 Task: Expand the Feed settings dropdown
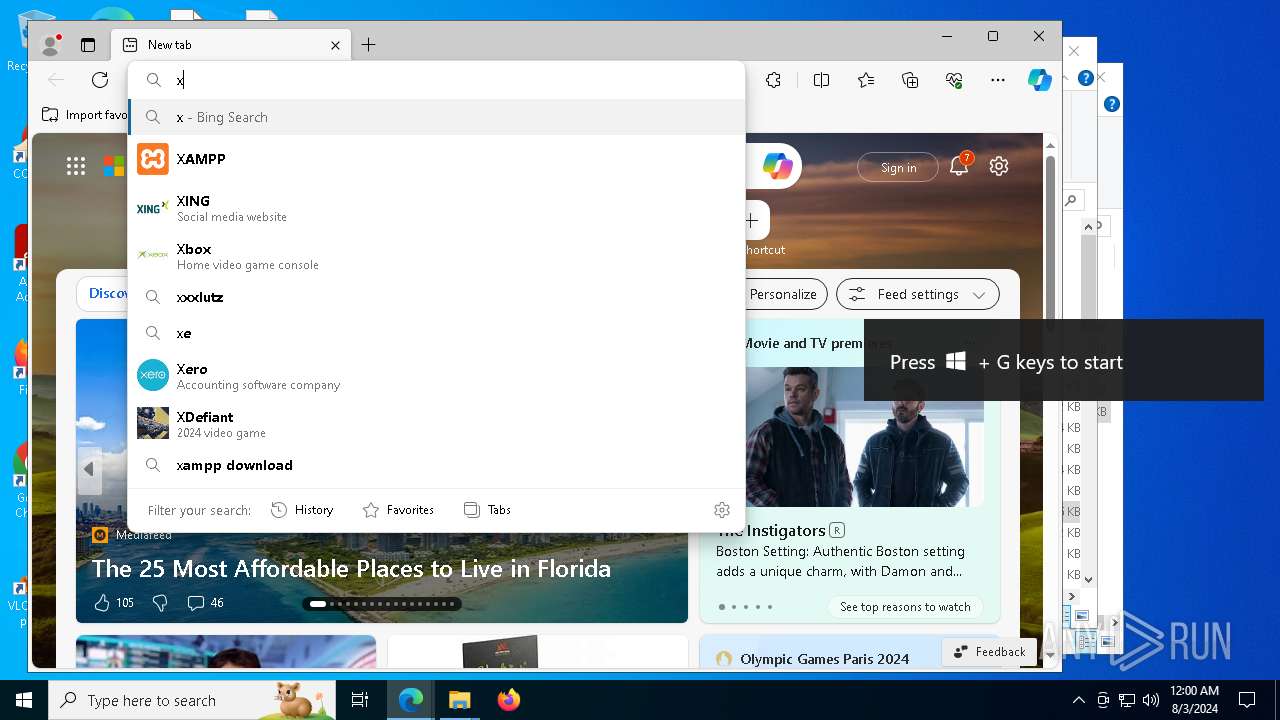tap(918, 294)
